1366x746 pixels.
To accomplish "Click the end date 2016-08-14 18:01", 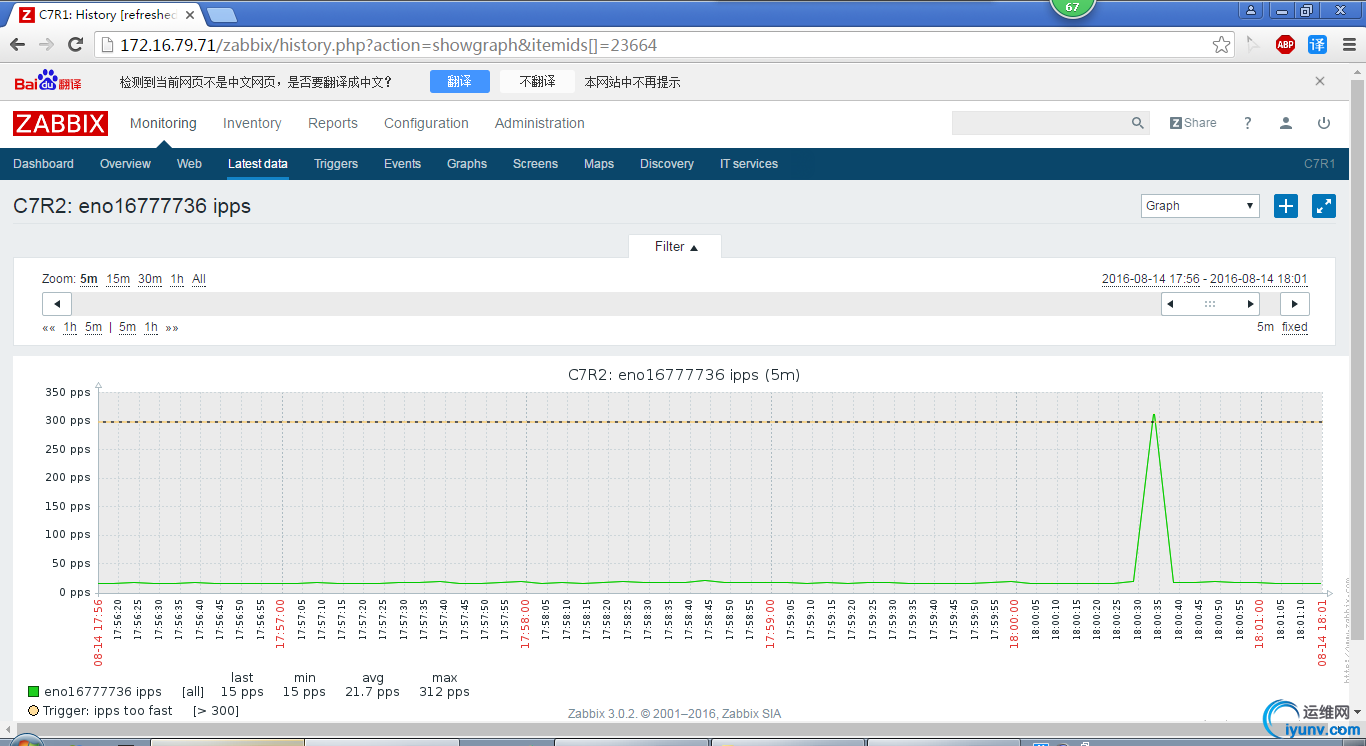I will [x=1259, y=279].
